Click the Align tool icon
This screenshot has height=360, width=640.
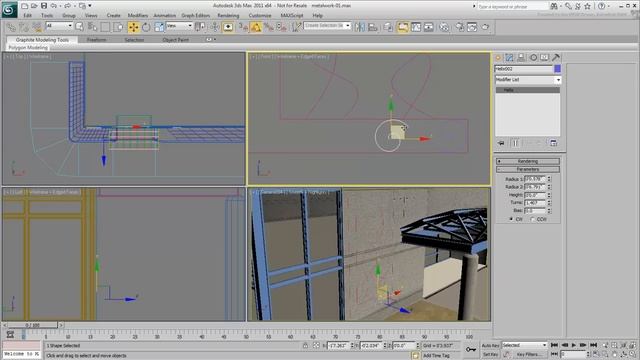tap(373, 27)
